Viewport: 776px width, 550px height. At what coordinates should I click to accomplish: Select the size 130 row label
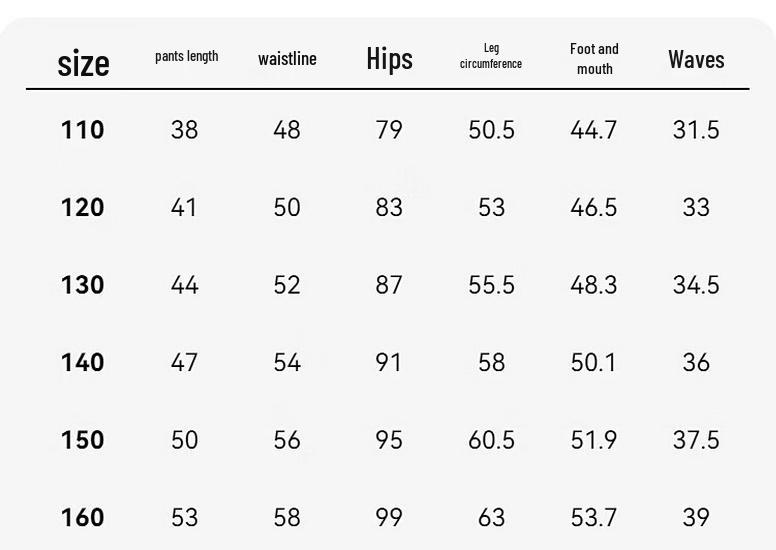tap(83, 285)
